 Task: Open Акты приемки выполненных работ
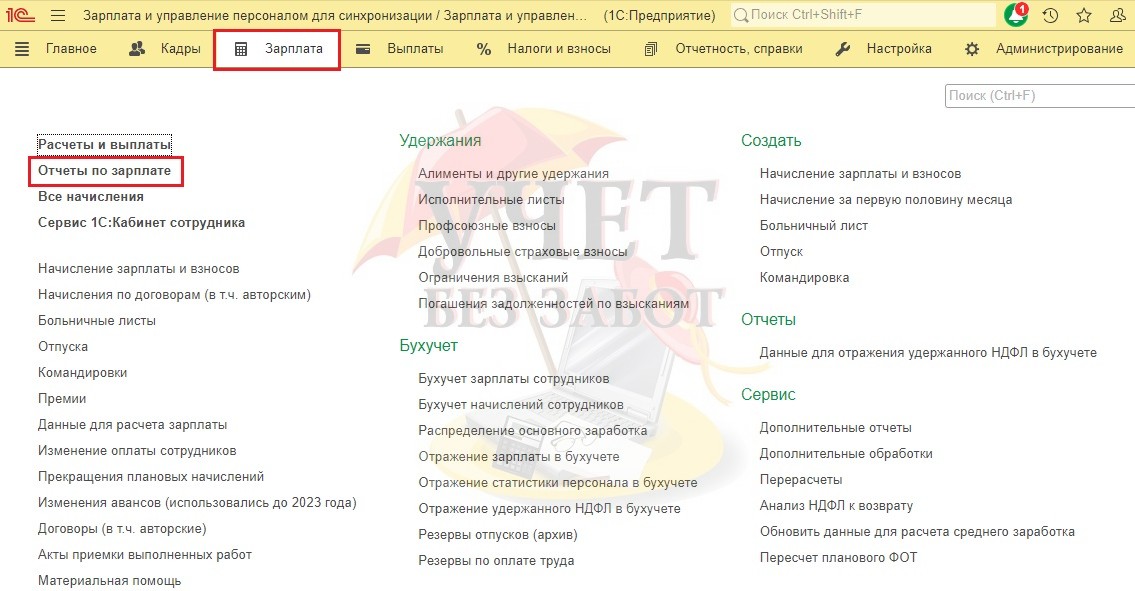(x=145, y=555)
